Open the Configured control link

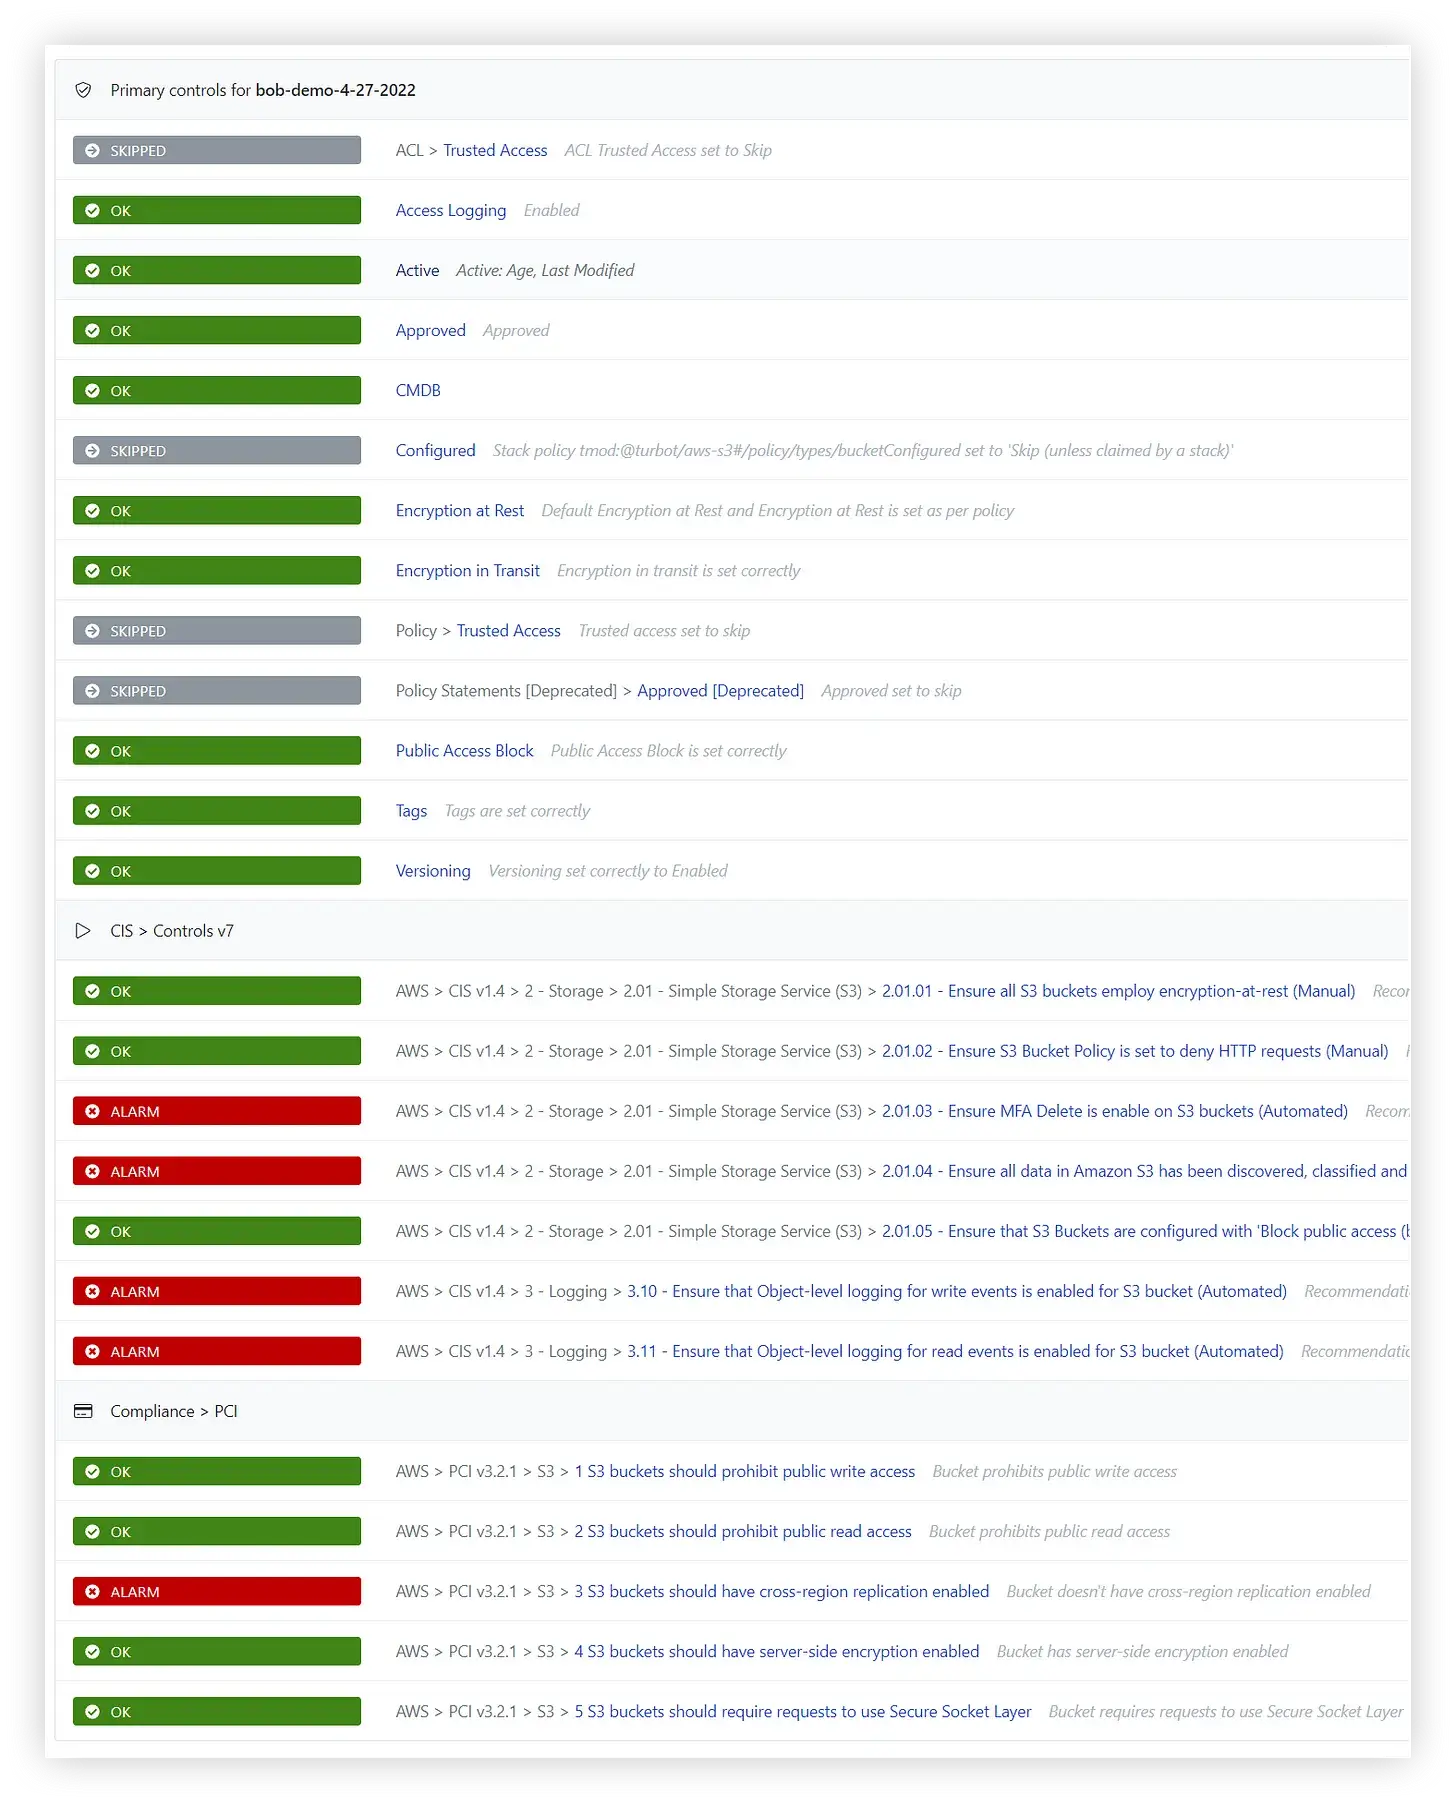click(435, 450)
